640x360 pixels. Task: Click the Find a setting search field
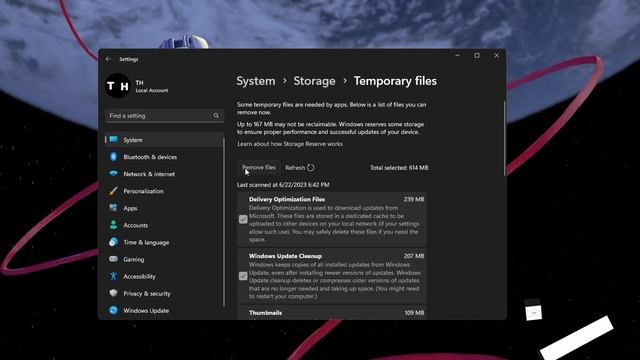click(x=164, y=116)
